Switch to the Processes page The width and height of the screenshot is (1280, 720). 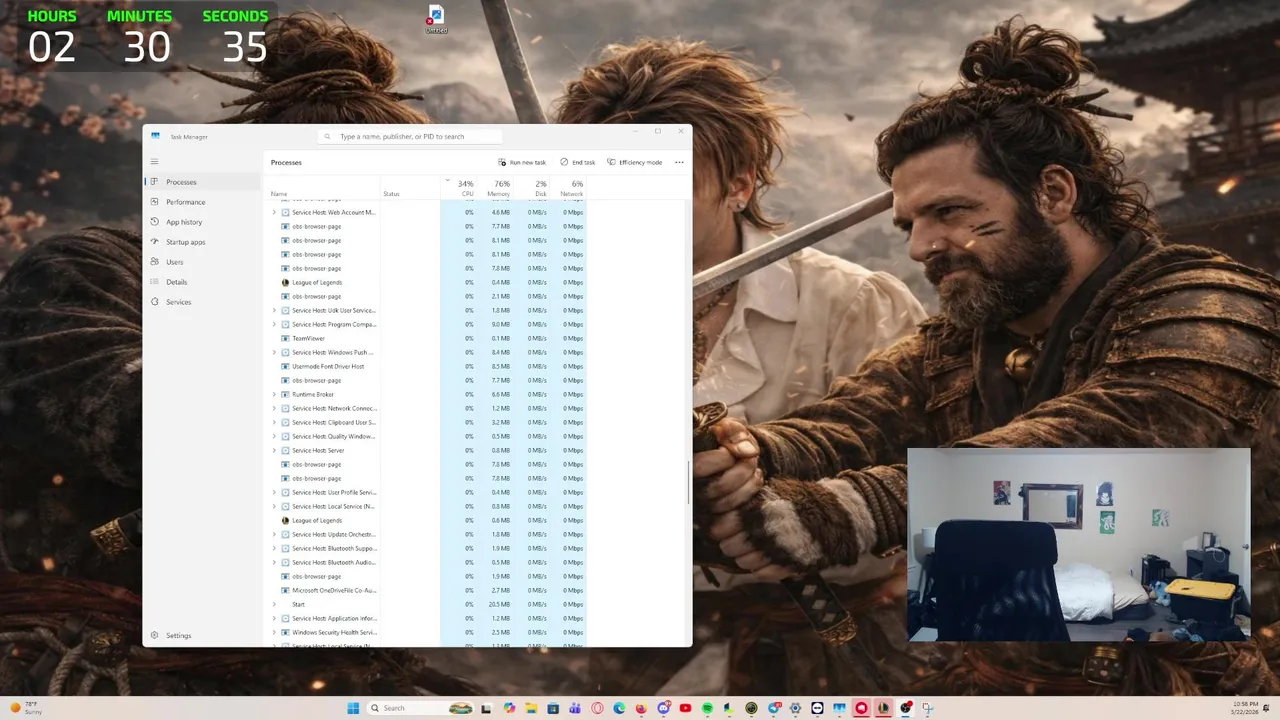203,182
